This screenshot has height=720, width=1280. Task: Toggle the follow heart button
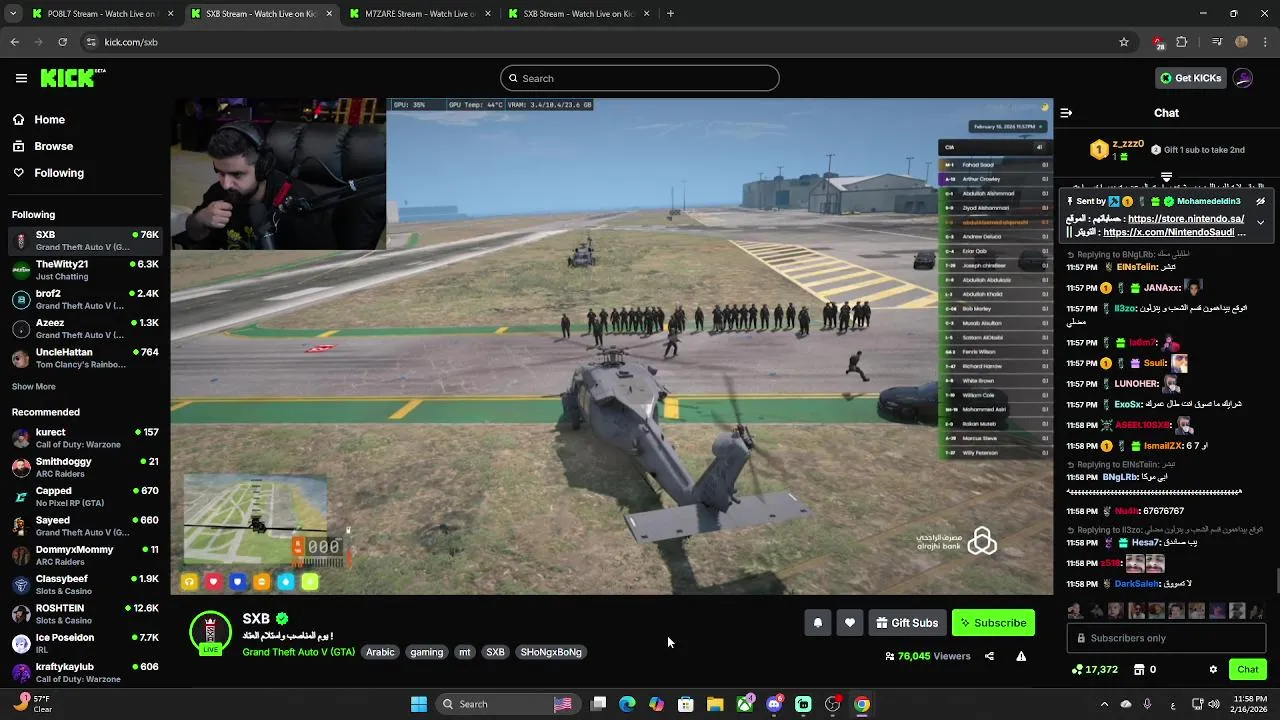[850, 623]
